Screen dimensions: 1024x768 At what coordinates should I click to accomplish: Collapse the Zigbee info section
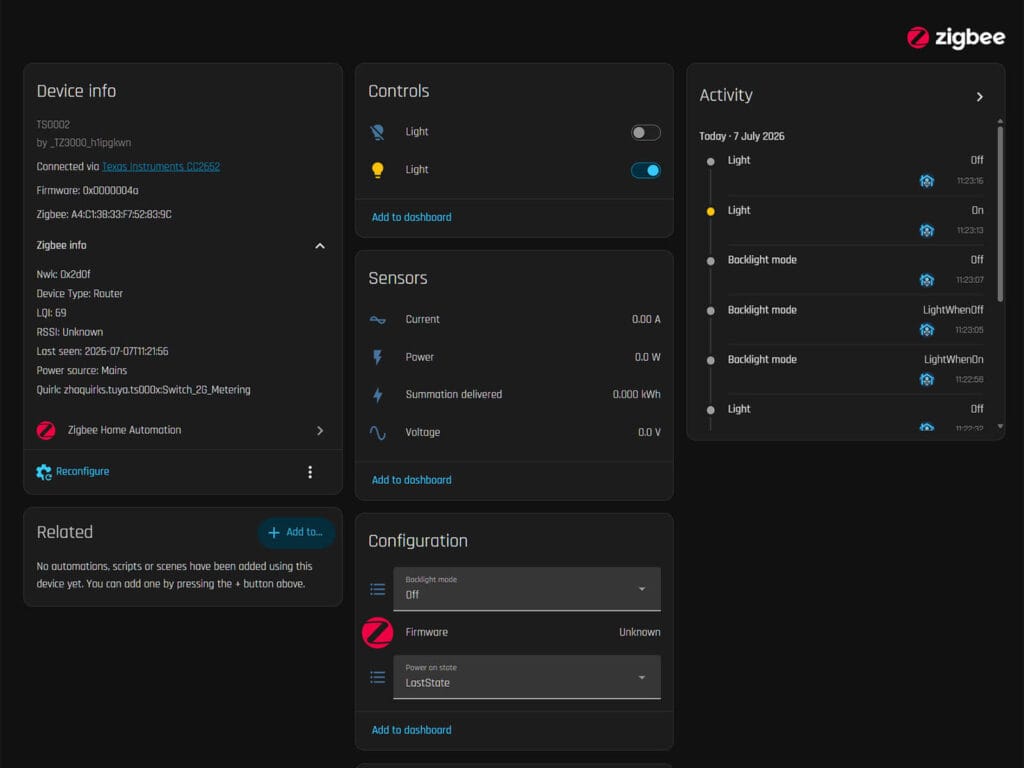tap(320, 246)
